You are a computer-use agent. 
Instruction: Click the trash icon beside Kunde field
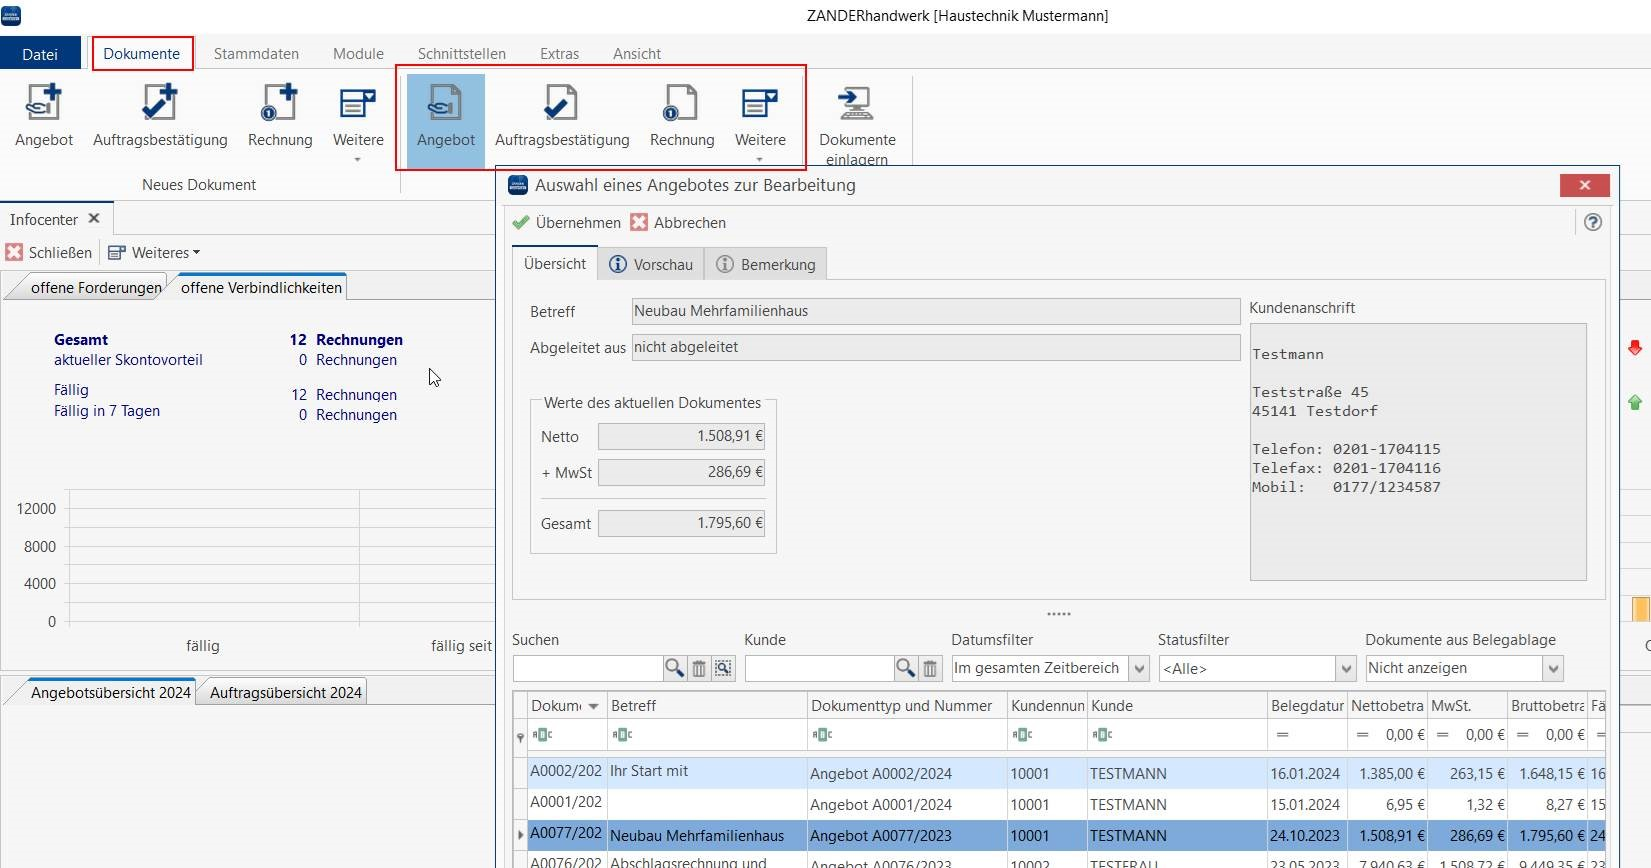click(930, 668)
